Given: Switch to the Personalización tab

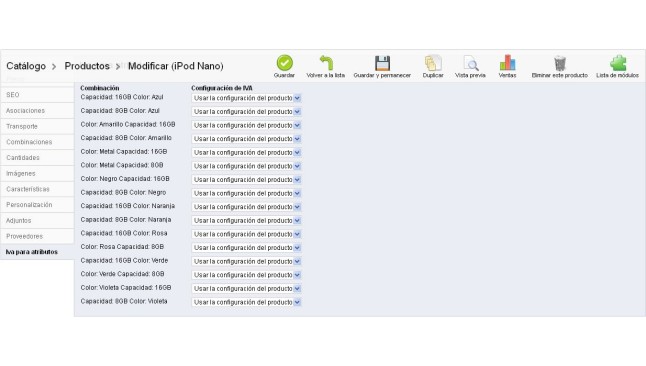Looking at the screenshot, I should click(x=37, y=205).
